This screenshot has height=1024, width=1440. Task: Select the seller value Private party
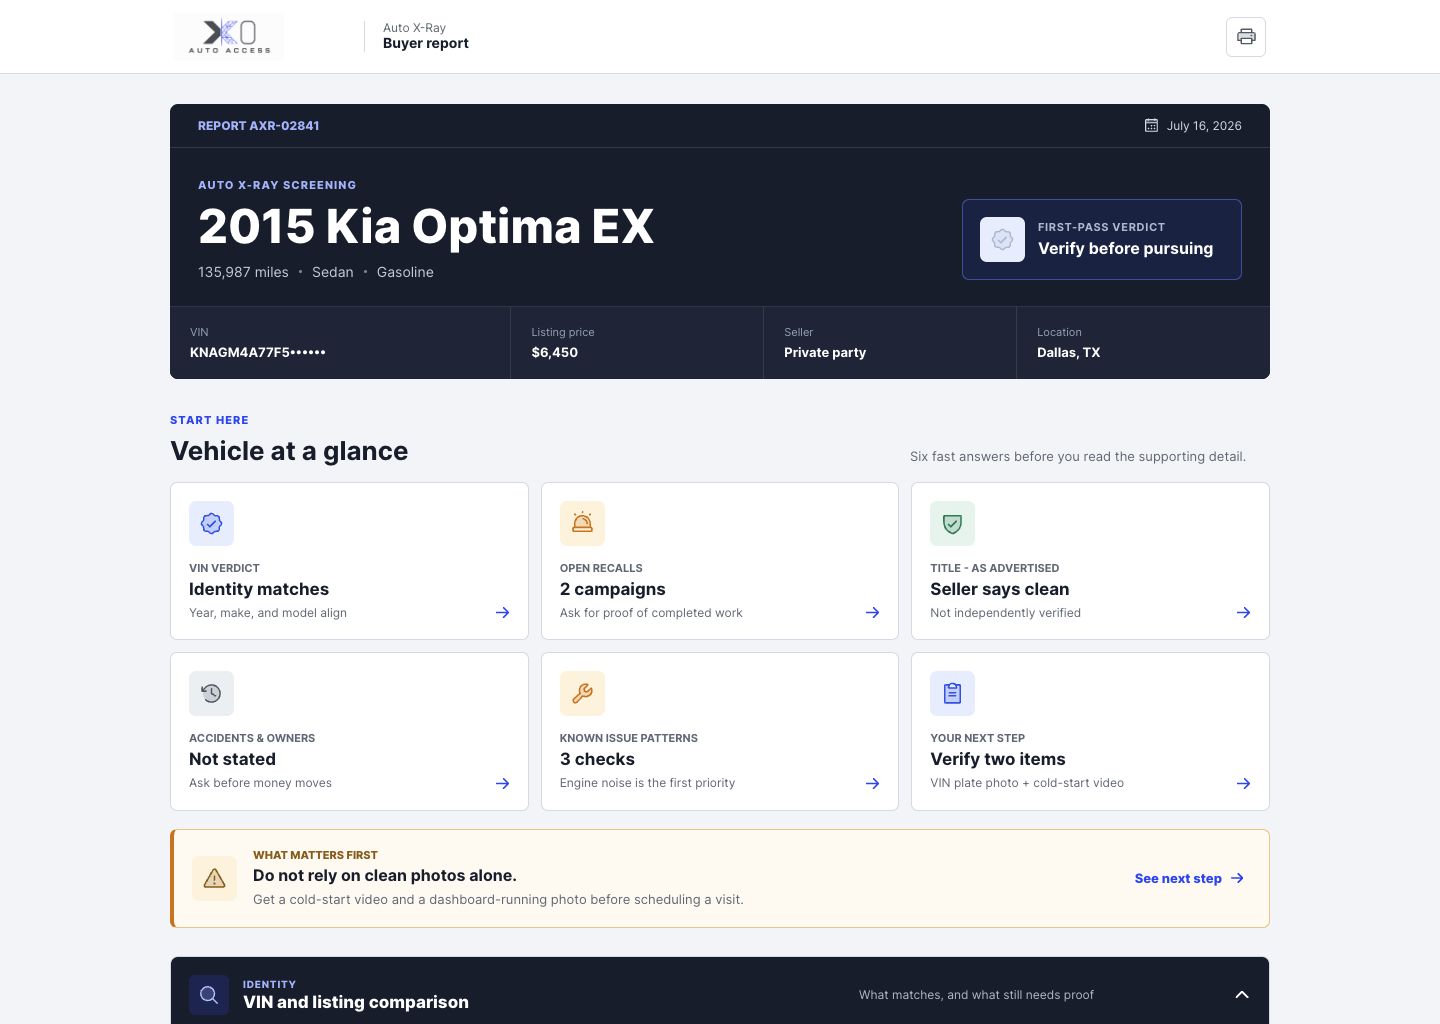[x=825, y=352]
